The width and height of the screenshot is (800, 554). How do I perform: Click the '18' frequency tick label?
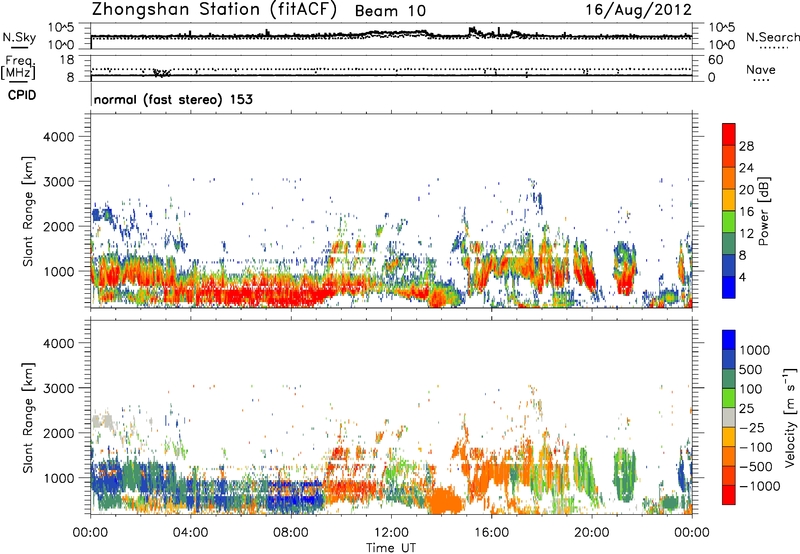[x=67, y=60]
